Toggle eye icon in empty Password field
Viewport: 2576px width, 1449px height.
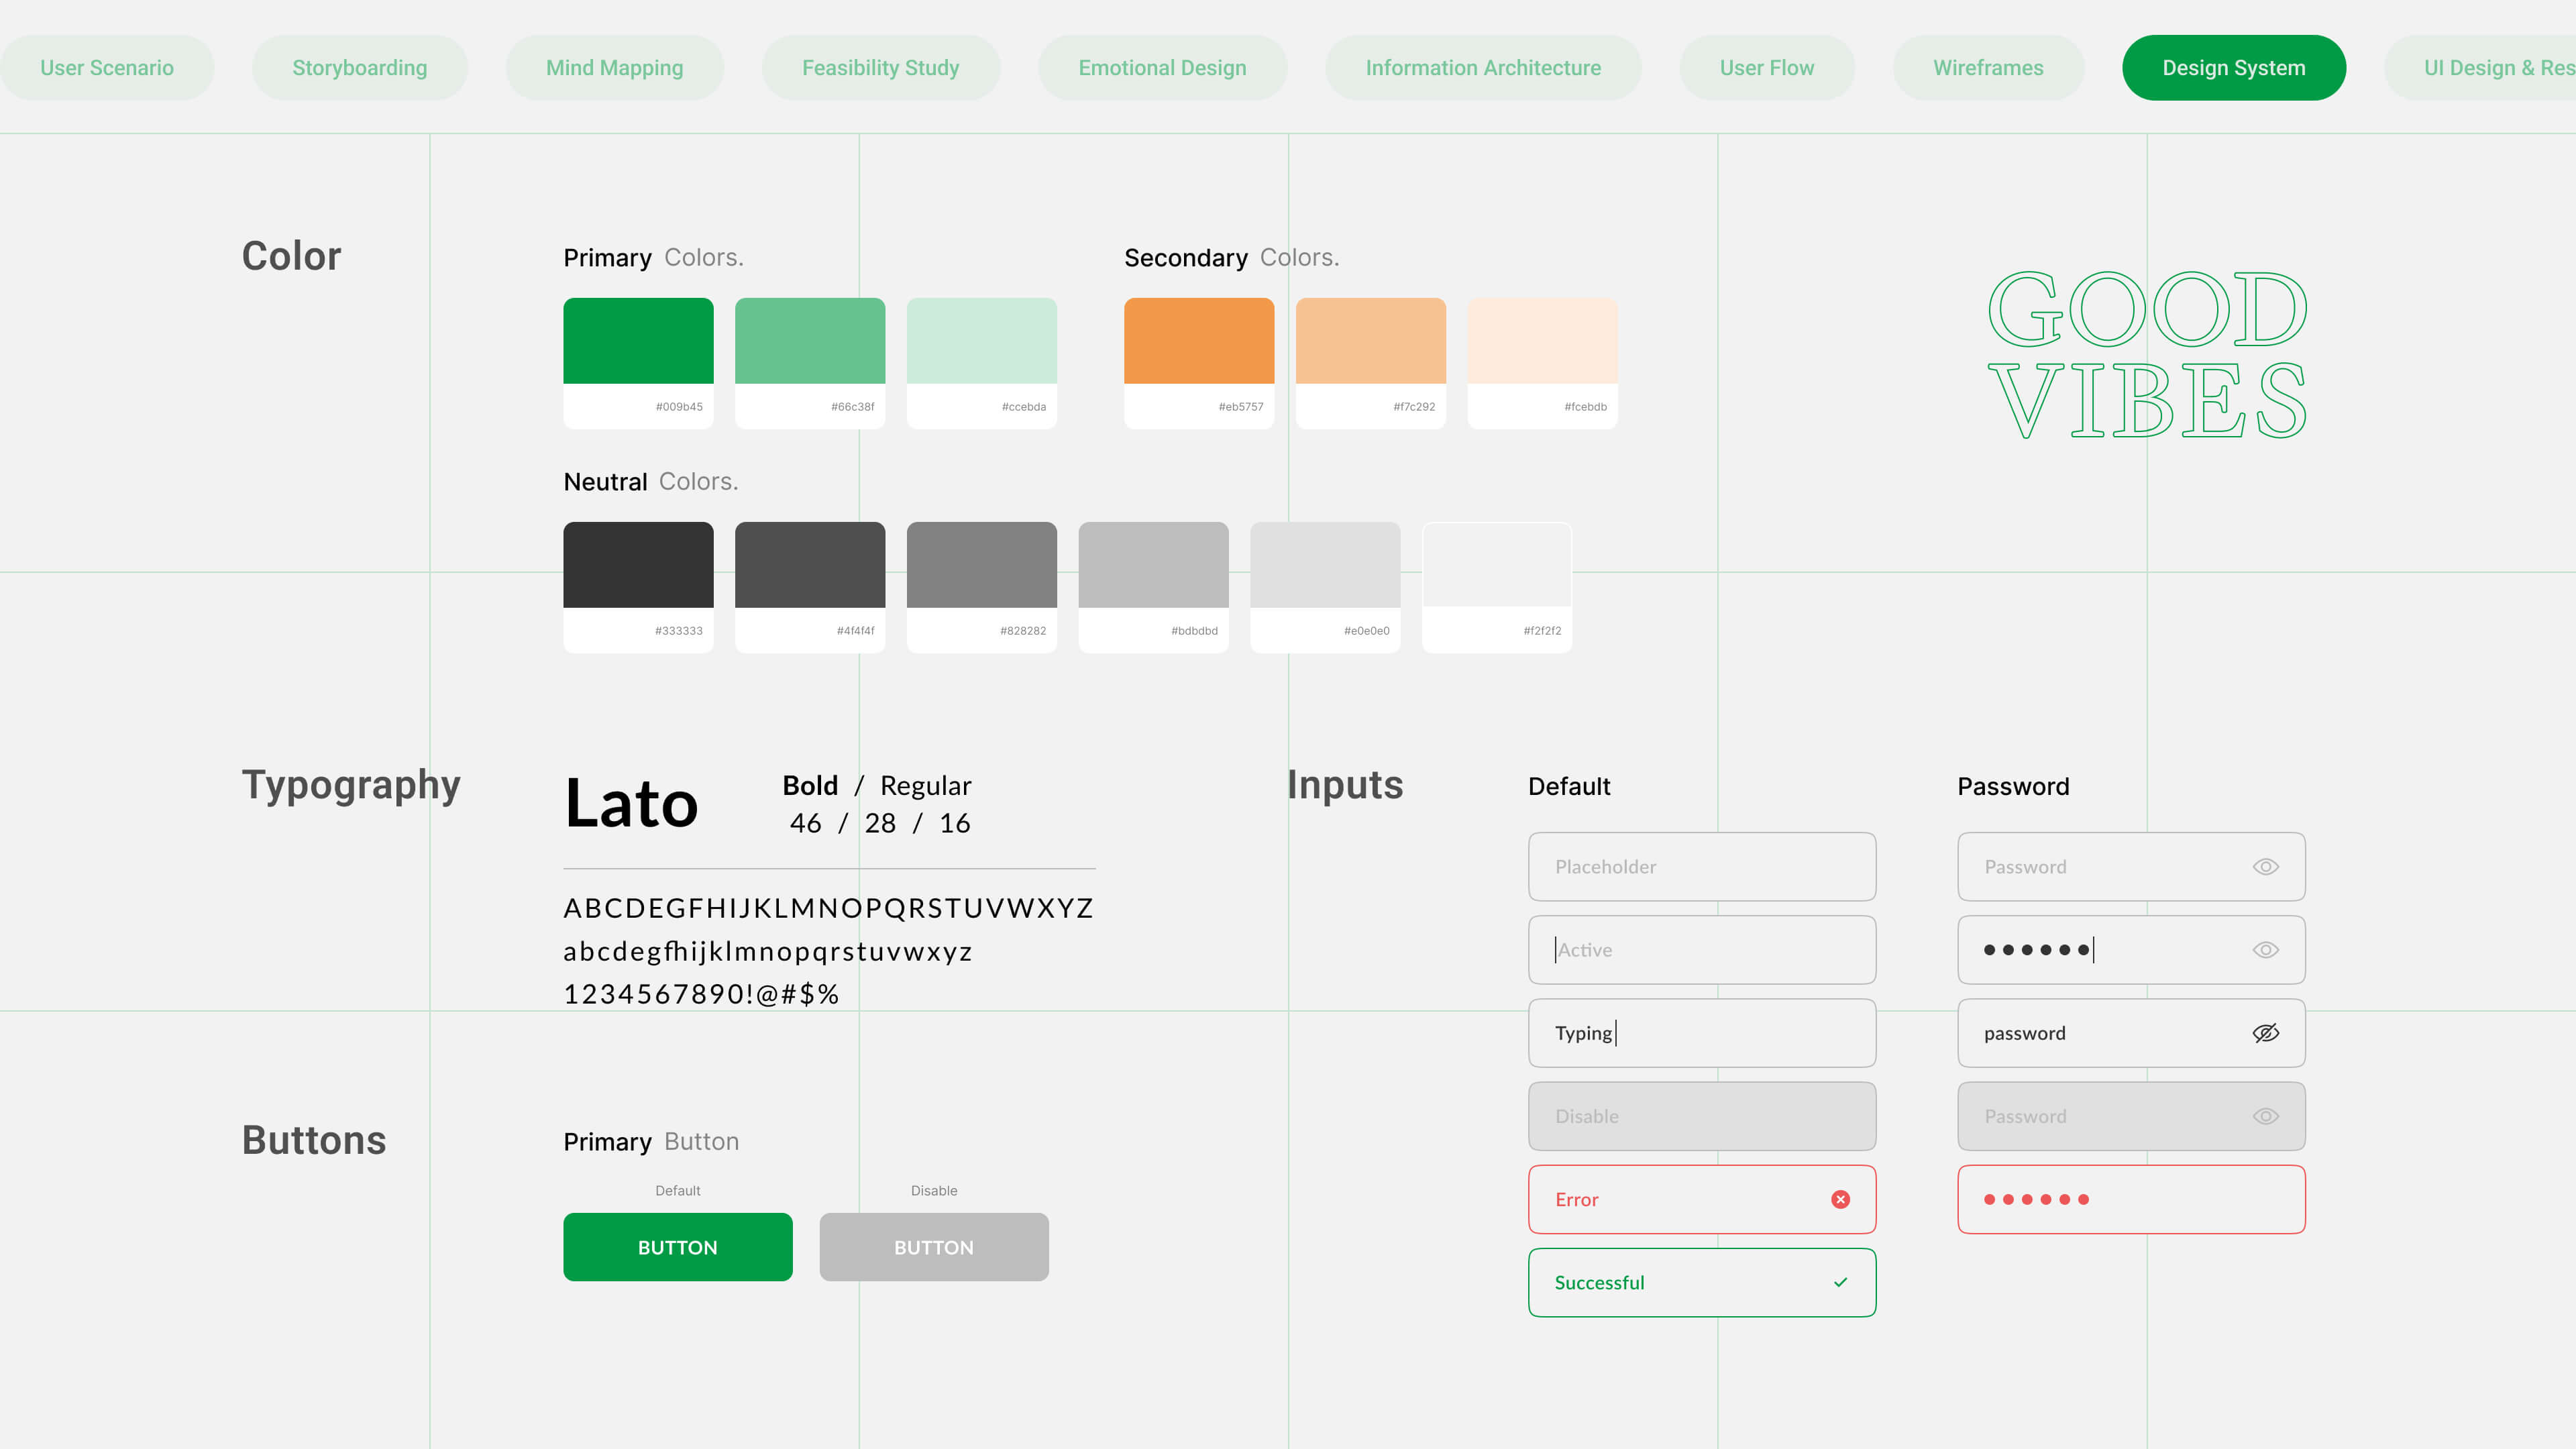pos(2265,867)
